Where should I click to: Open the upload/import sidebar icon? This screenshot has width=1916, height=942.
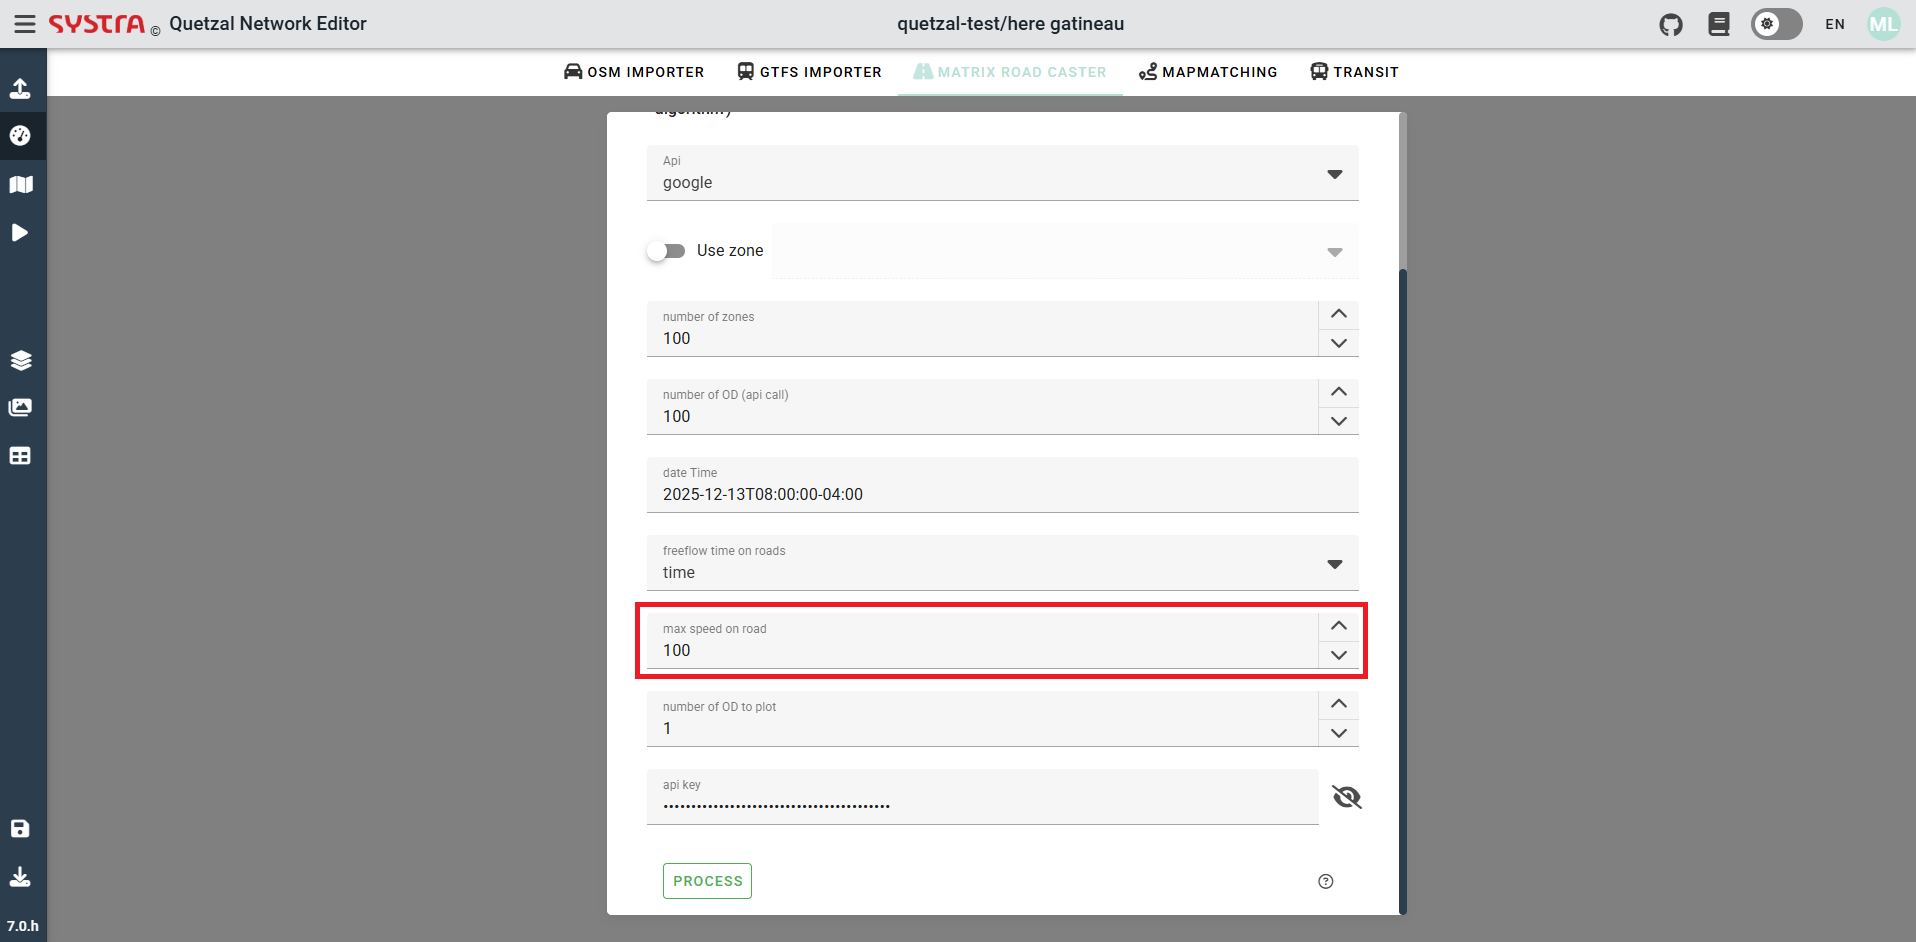point(20,88)
